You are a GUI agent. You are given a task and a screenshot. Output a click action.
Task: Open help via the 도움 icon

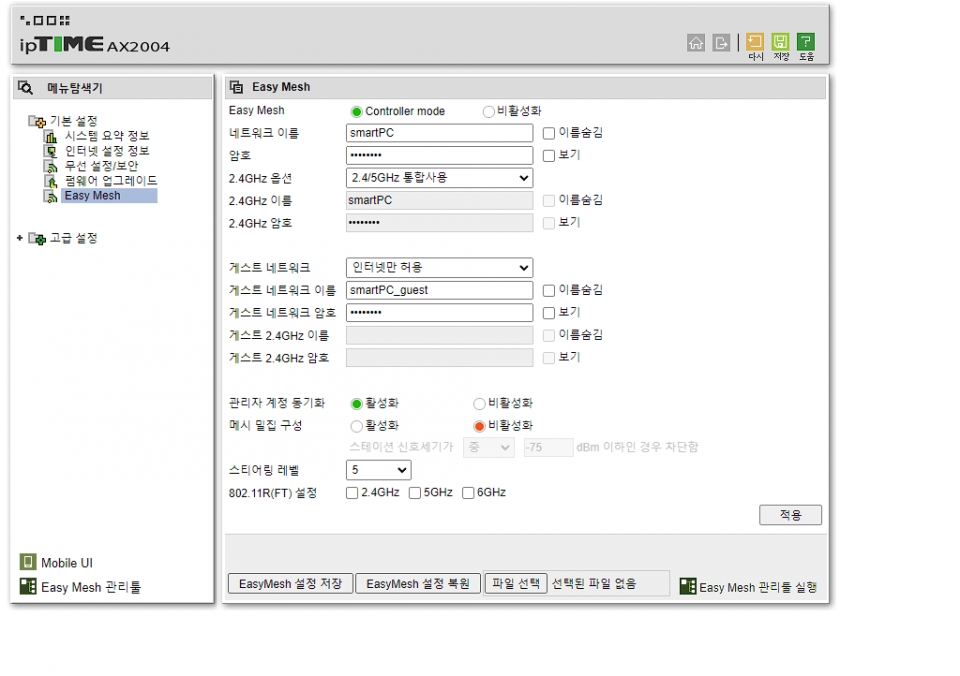pyautogui.click(x=806, y=42)
